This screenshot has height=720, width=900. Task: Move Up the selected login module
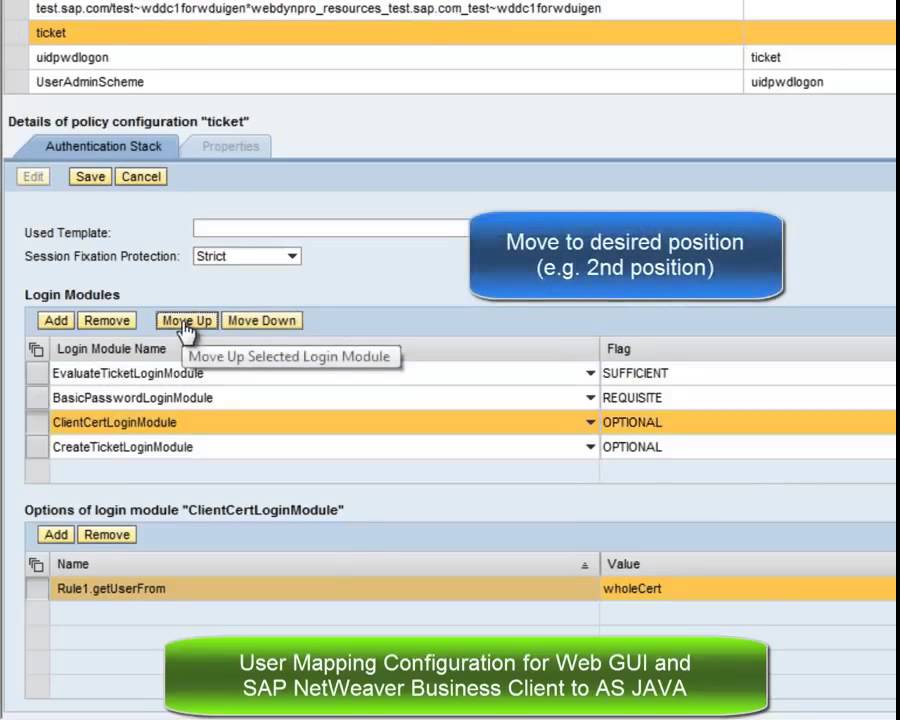pyautogui.click(x=187, y=320)
